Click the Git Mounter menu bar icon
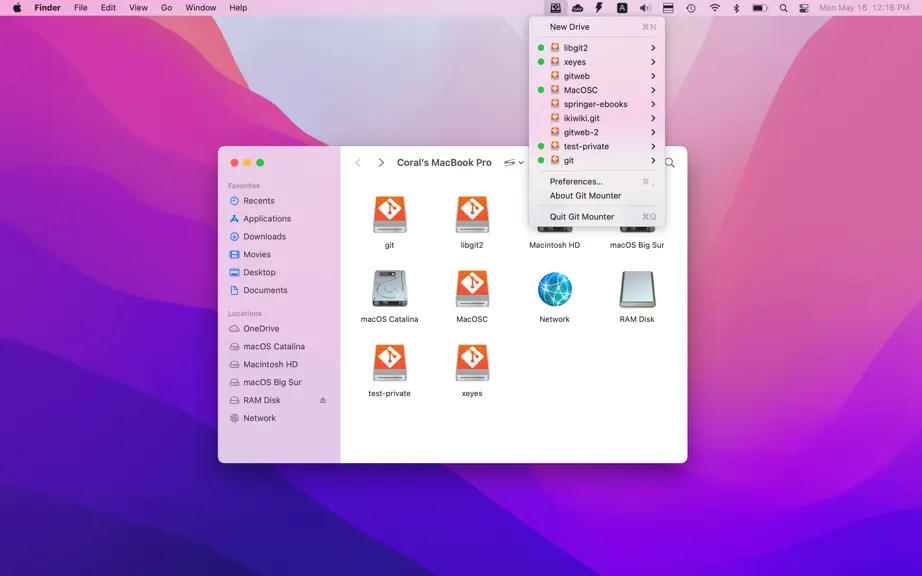The height and width of the screenshot is (576, 922). 555,8
